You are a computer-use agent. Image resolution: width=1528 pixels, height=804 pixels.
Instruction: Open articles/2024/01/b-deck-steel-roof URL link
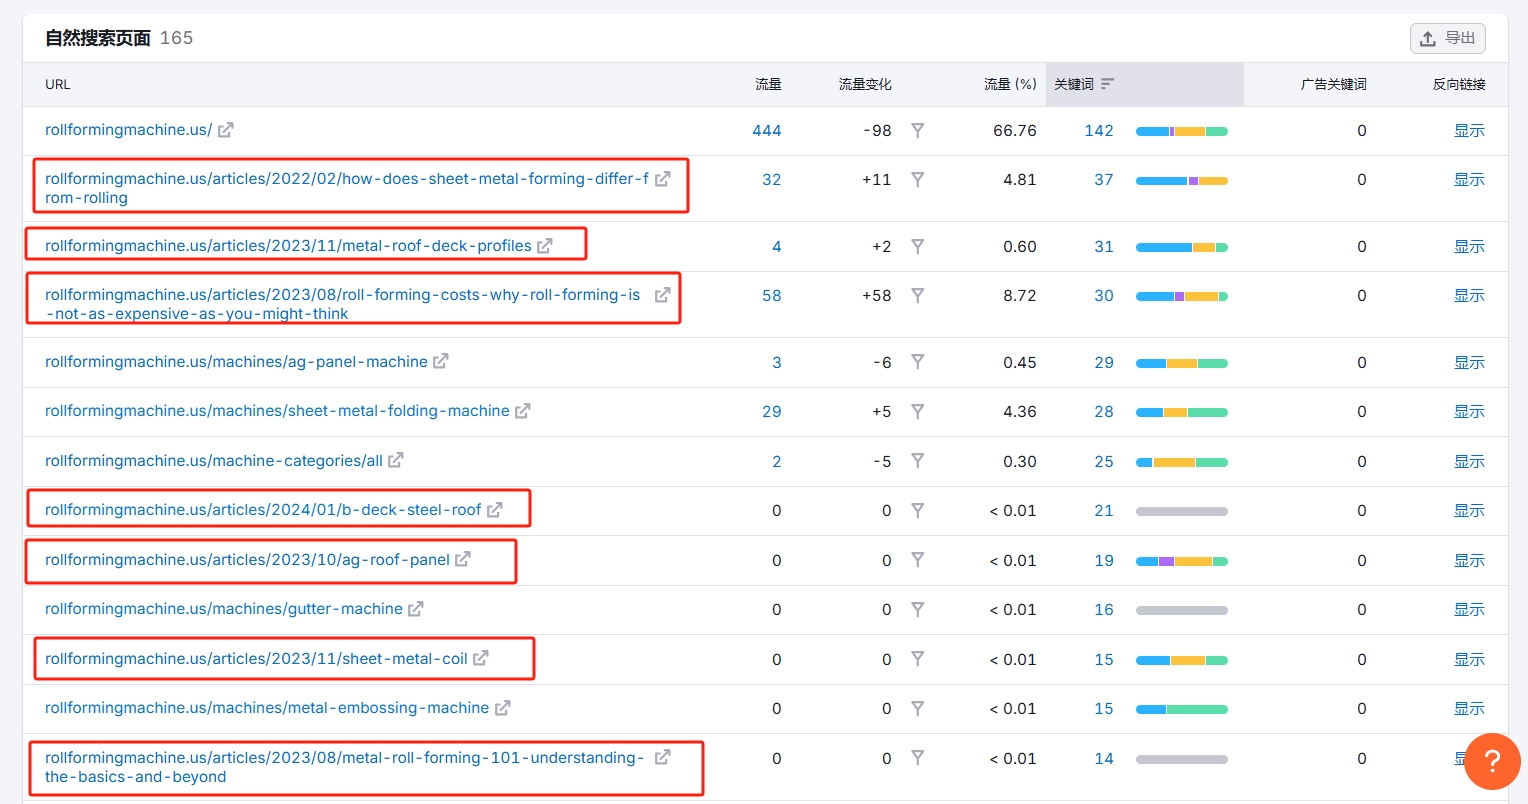[263, 510]
